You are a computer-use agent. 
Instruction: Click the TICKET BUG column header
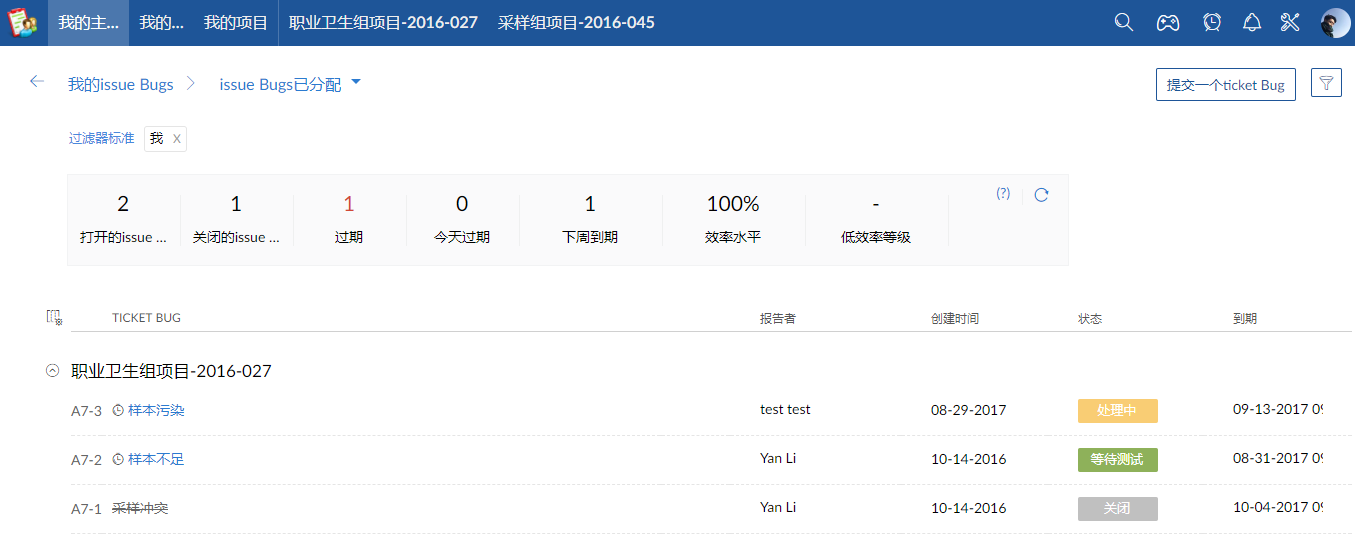pos(146,318)
